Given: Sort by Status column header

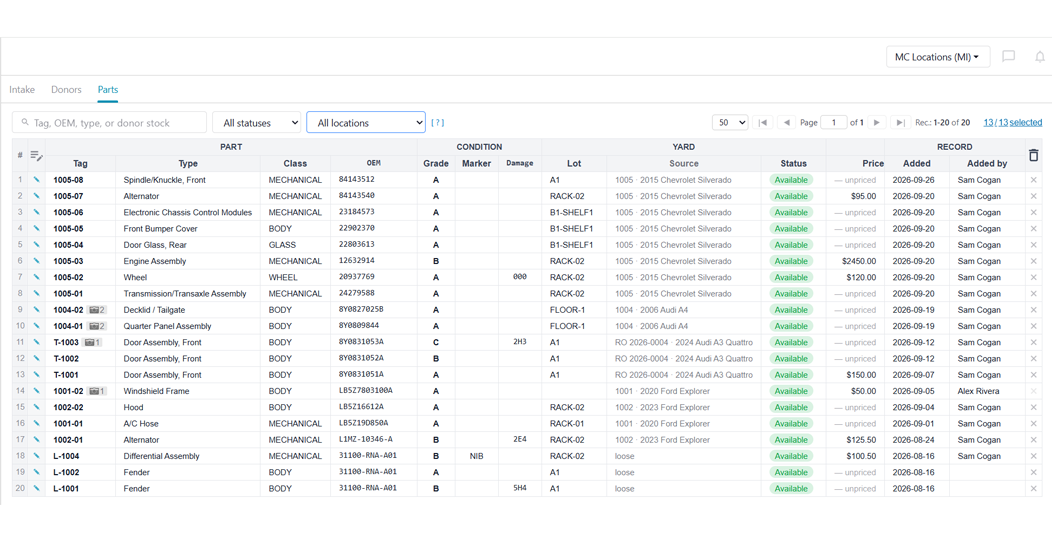Looking at the screenshot, I should [x=794, y=163].
